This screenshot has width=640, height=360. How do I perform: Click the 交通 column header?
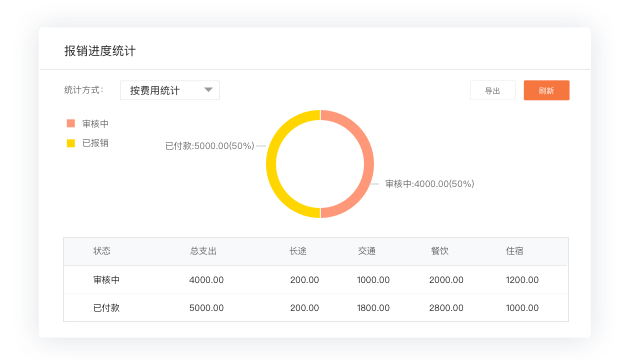pyautogui.click(x=367, y=251)
